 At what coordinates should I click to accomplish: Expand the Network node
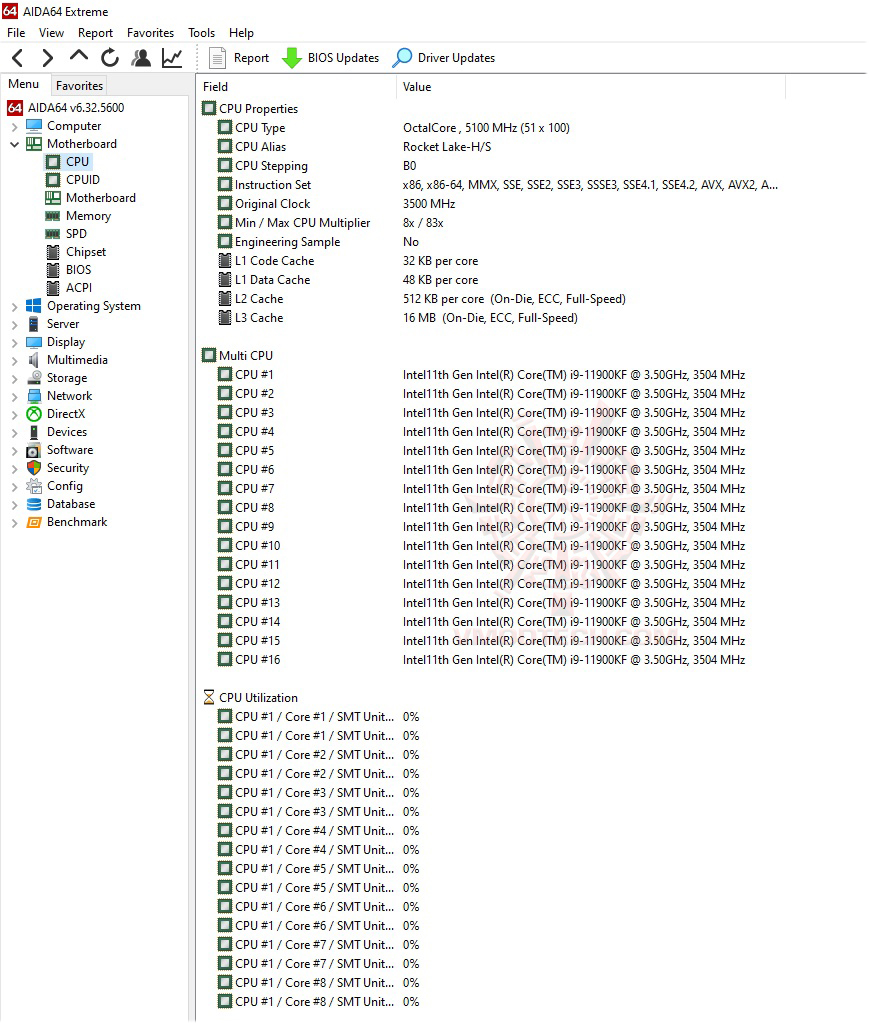(14, 396)
